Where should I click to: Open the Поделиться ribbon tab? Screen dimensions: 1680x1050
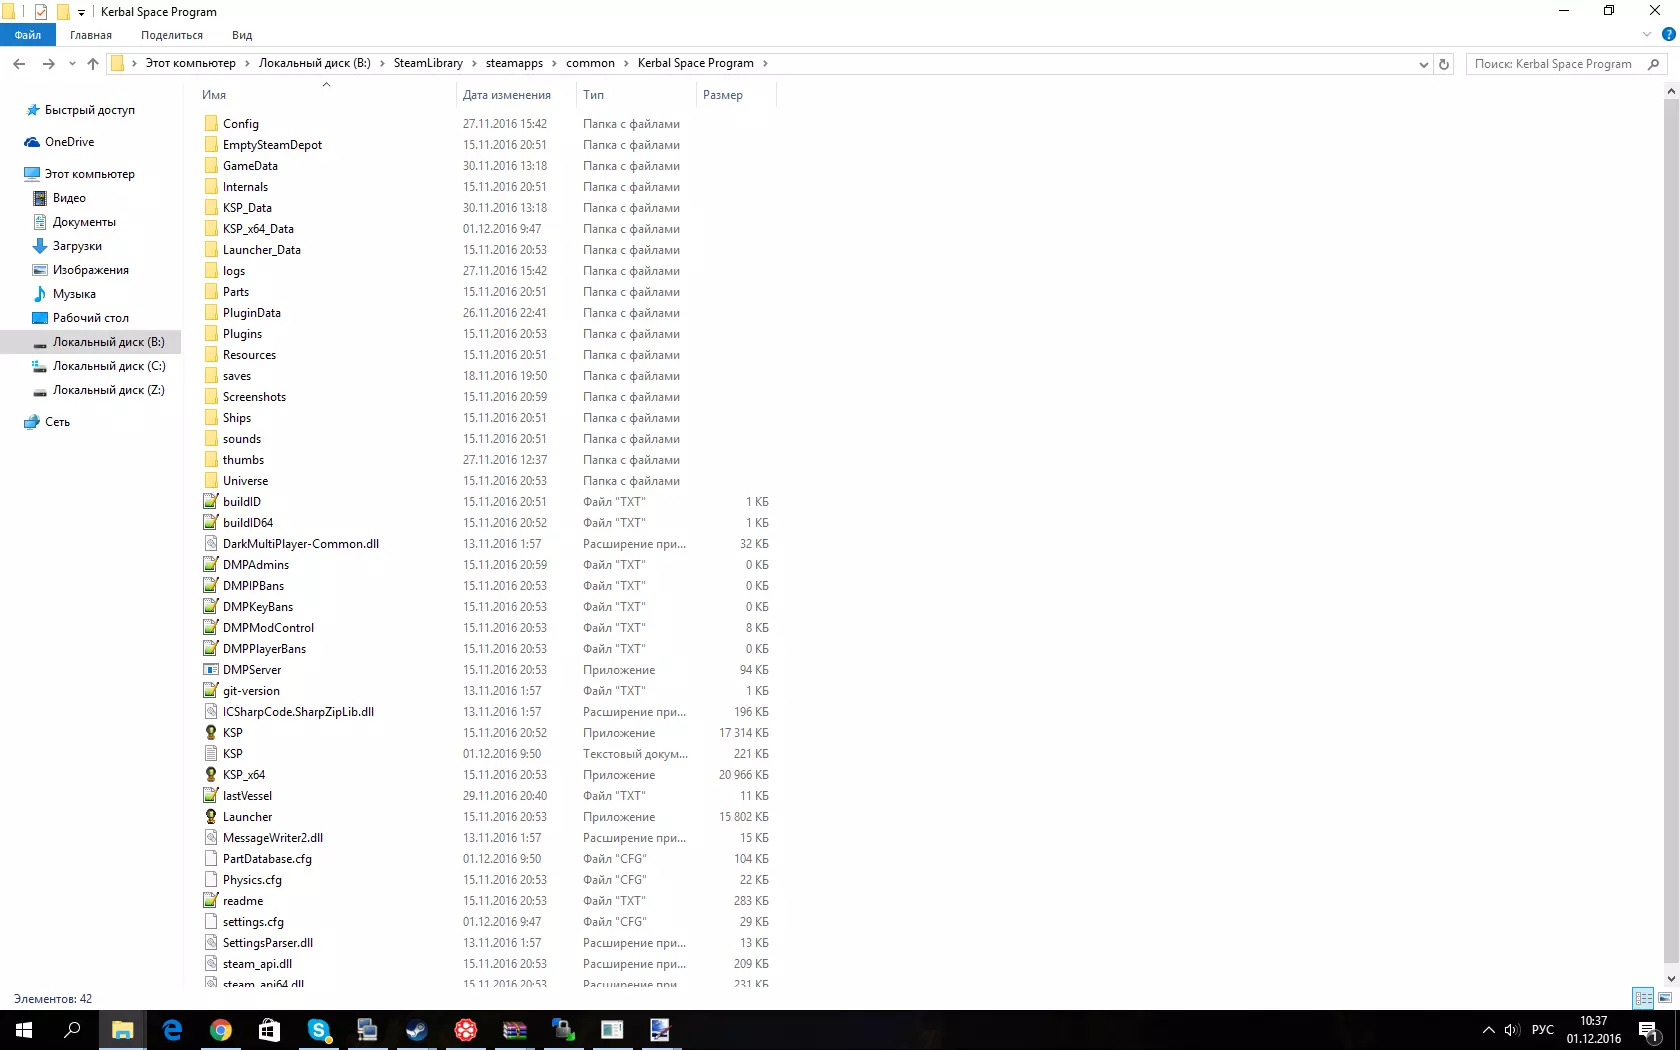pyautogui.click(x=172, y=35)
